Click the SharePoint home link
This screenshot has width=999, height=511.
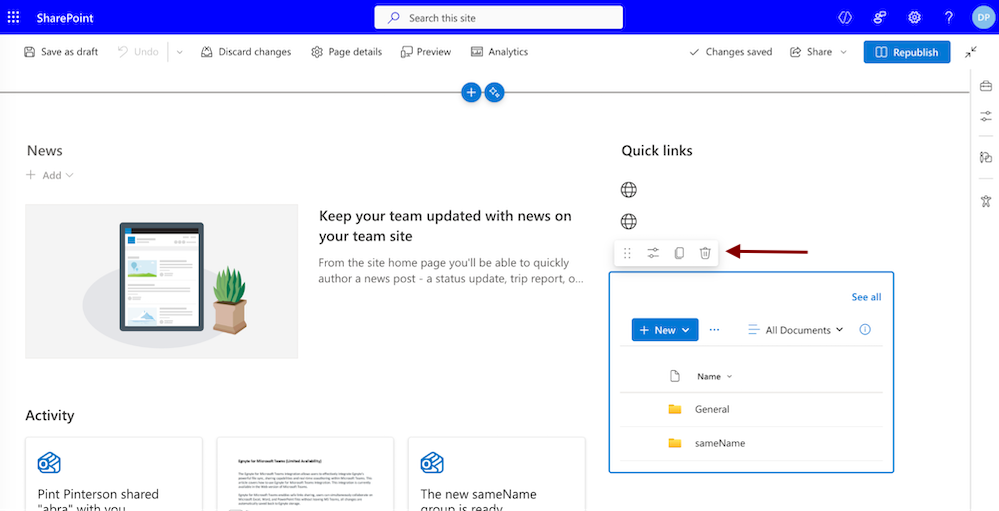(65, 18)
